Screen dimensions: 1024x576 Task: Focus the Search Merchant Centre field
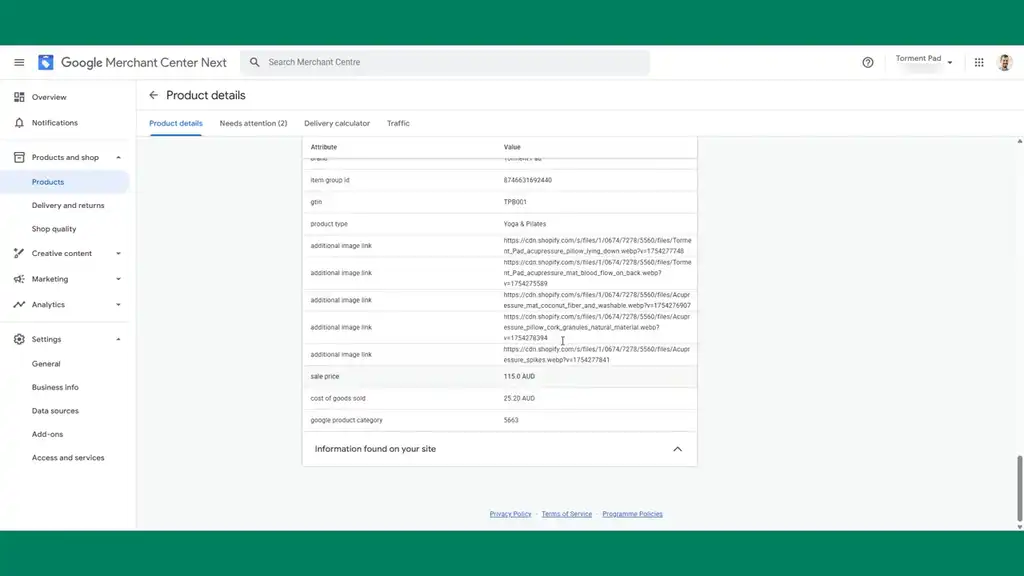point(445,62)
